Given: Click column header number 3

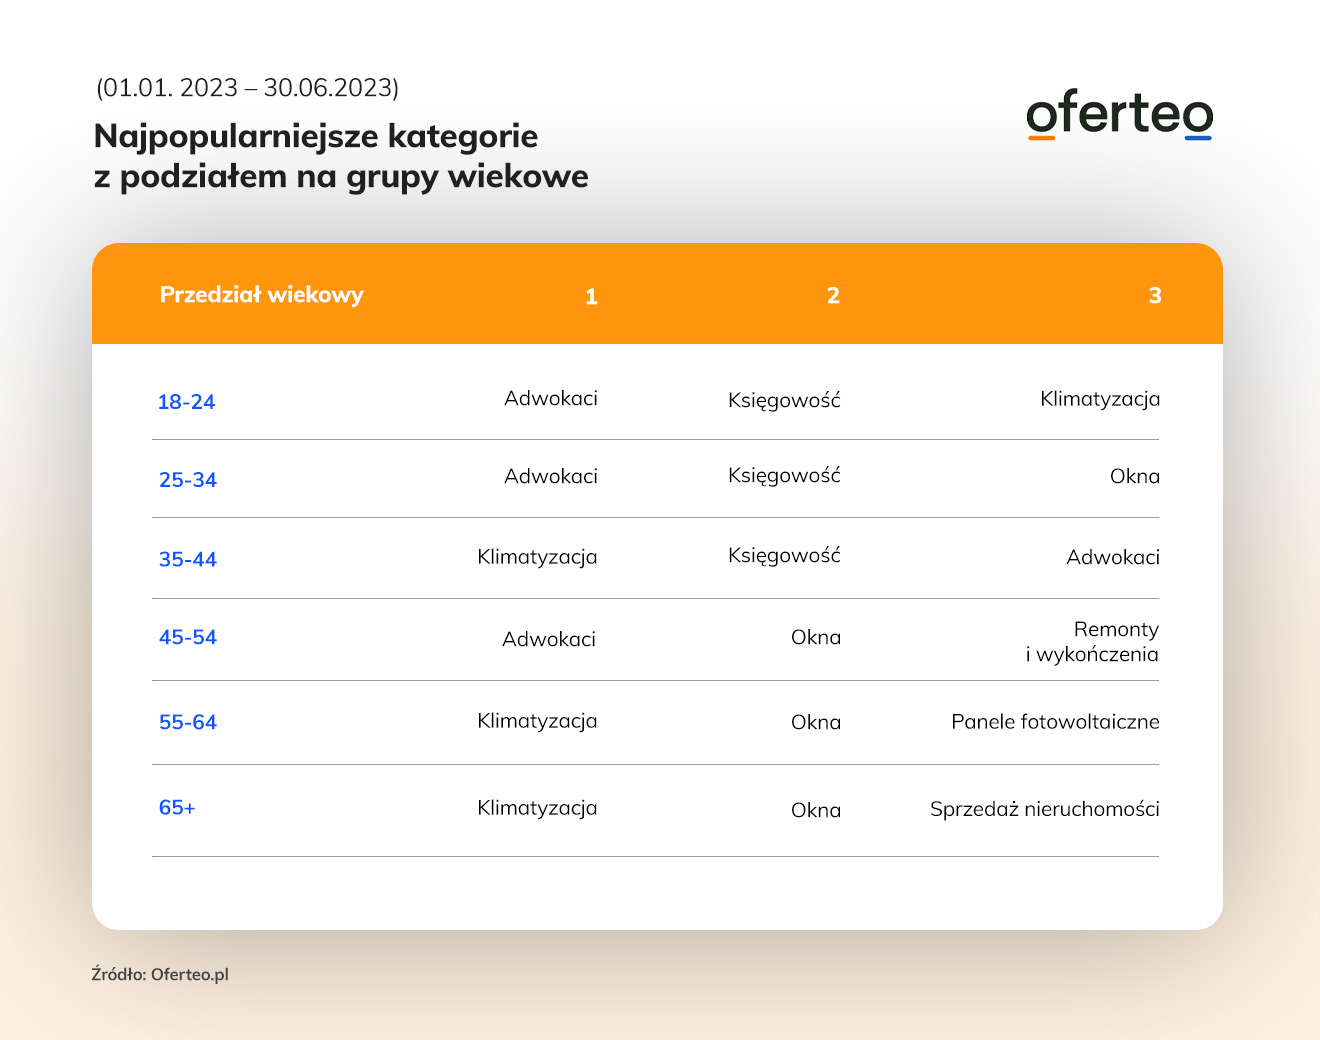Looking at the screenshot, I should point(1155,295).
